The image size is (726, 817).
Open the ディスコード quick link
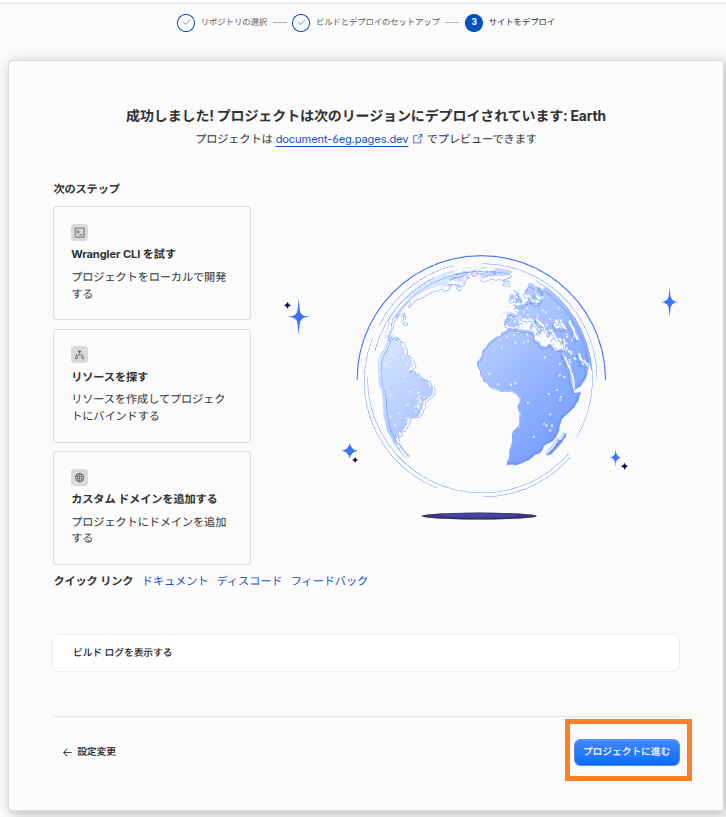249,580
